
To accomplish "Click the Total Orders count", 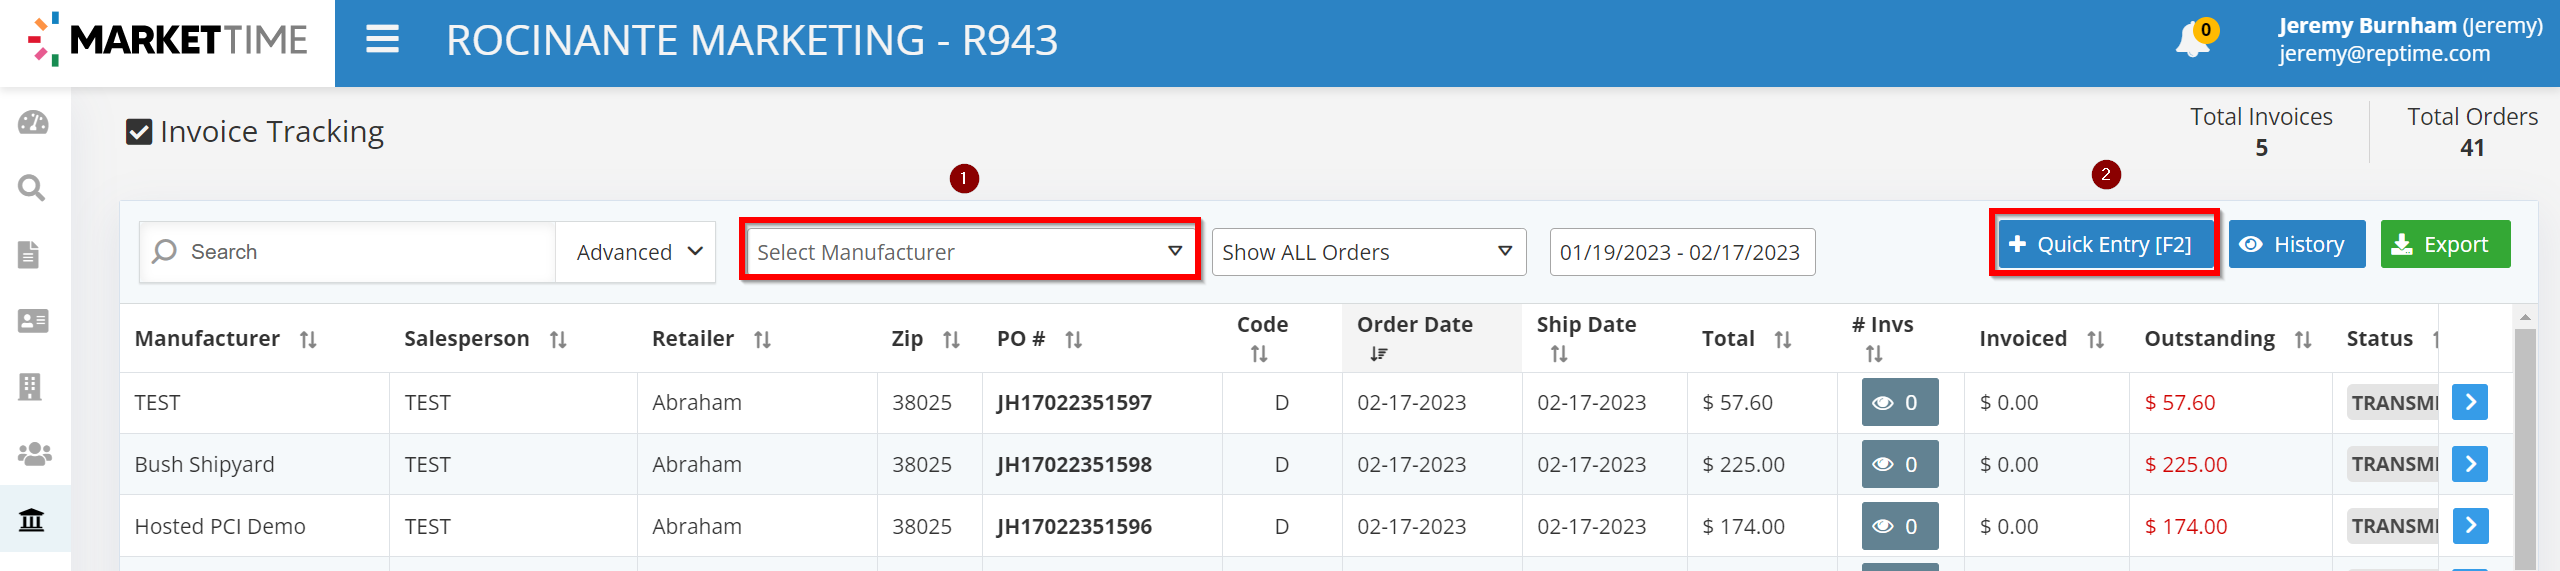I will click(x=2472, y=147).
